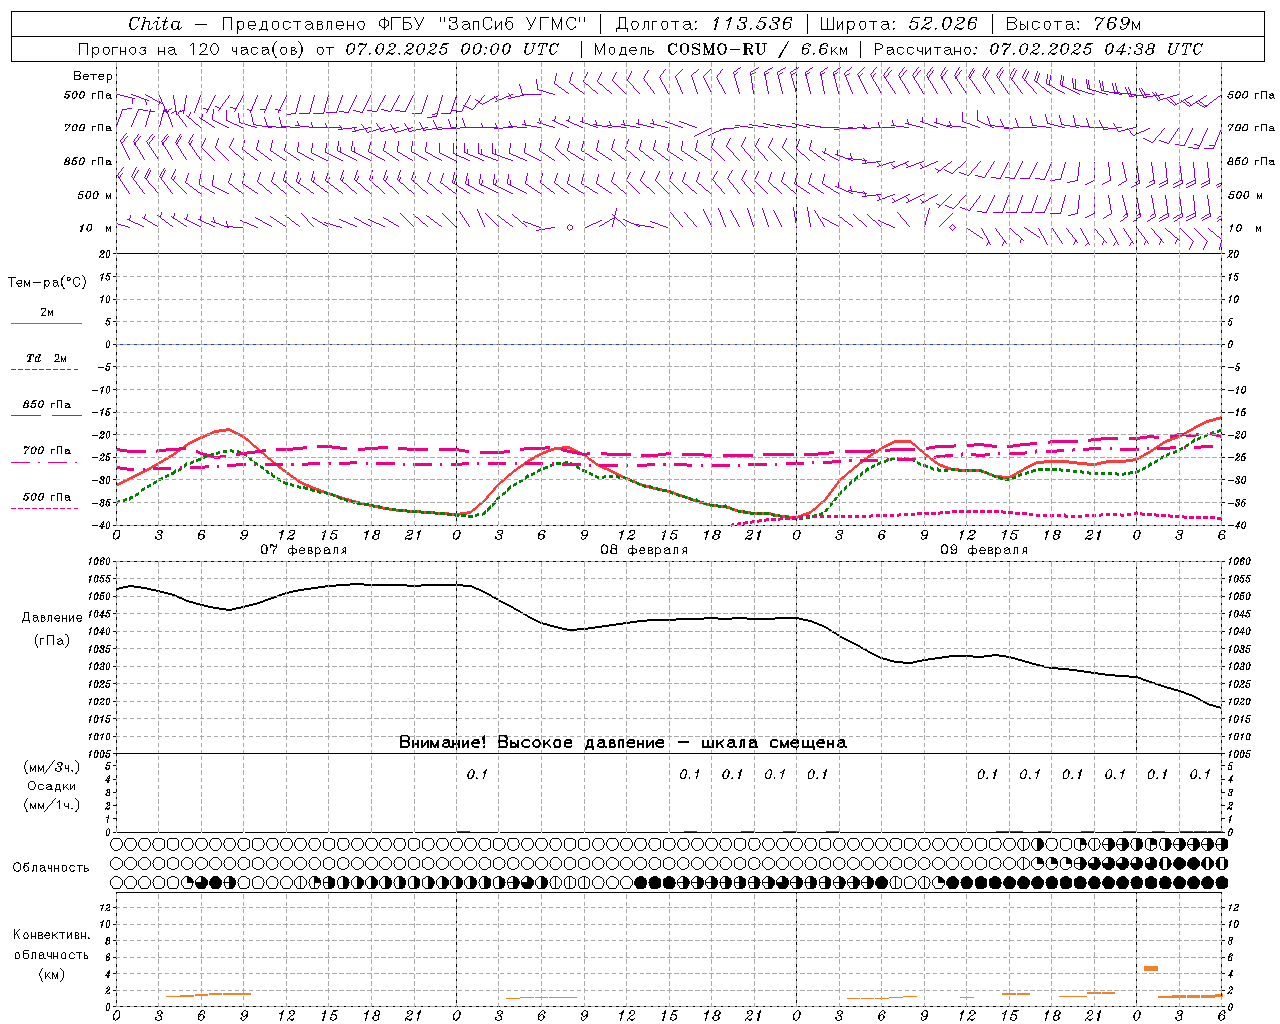This screenshot has height=1024, width=1280.
Task: Click "1060" on the pressure panel's left axis
Action: (100, 562)
